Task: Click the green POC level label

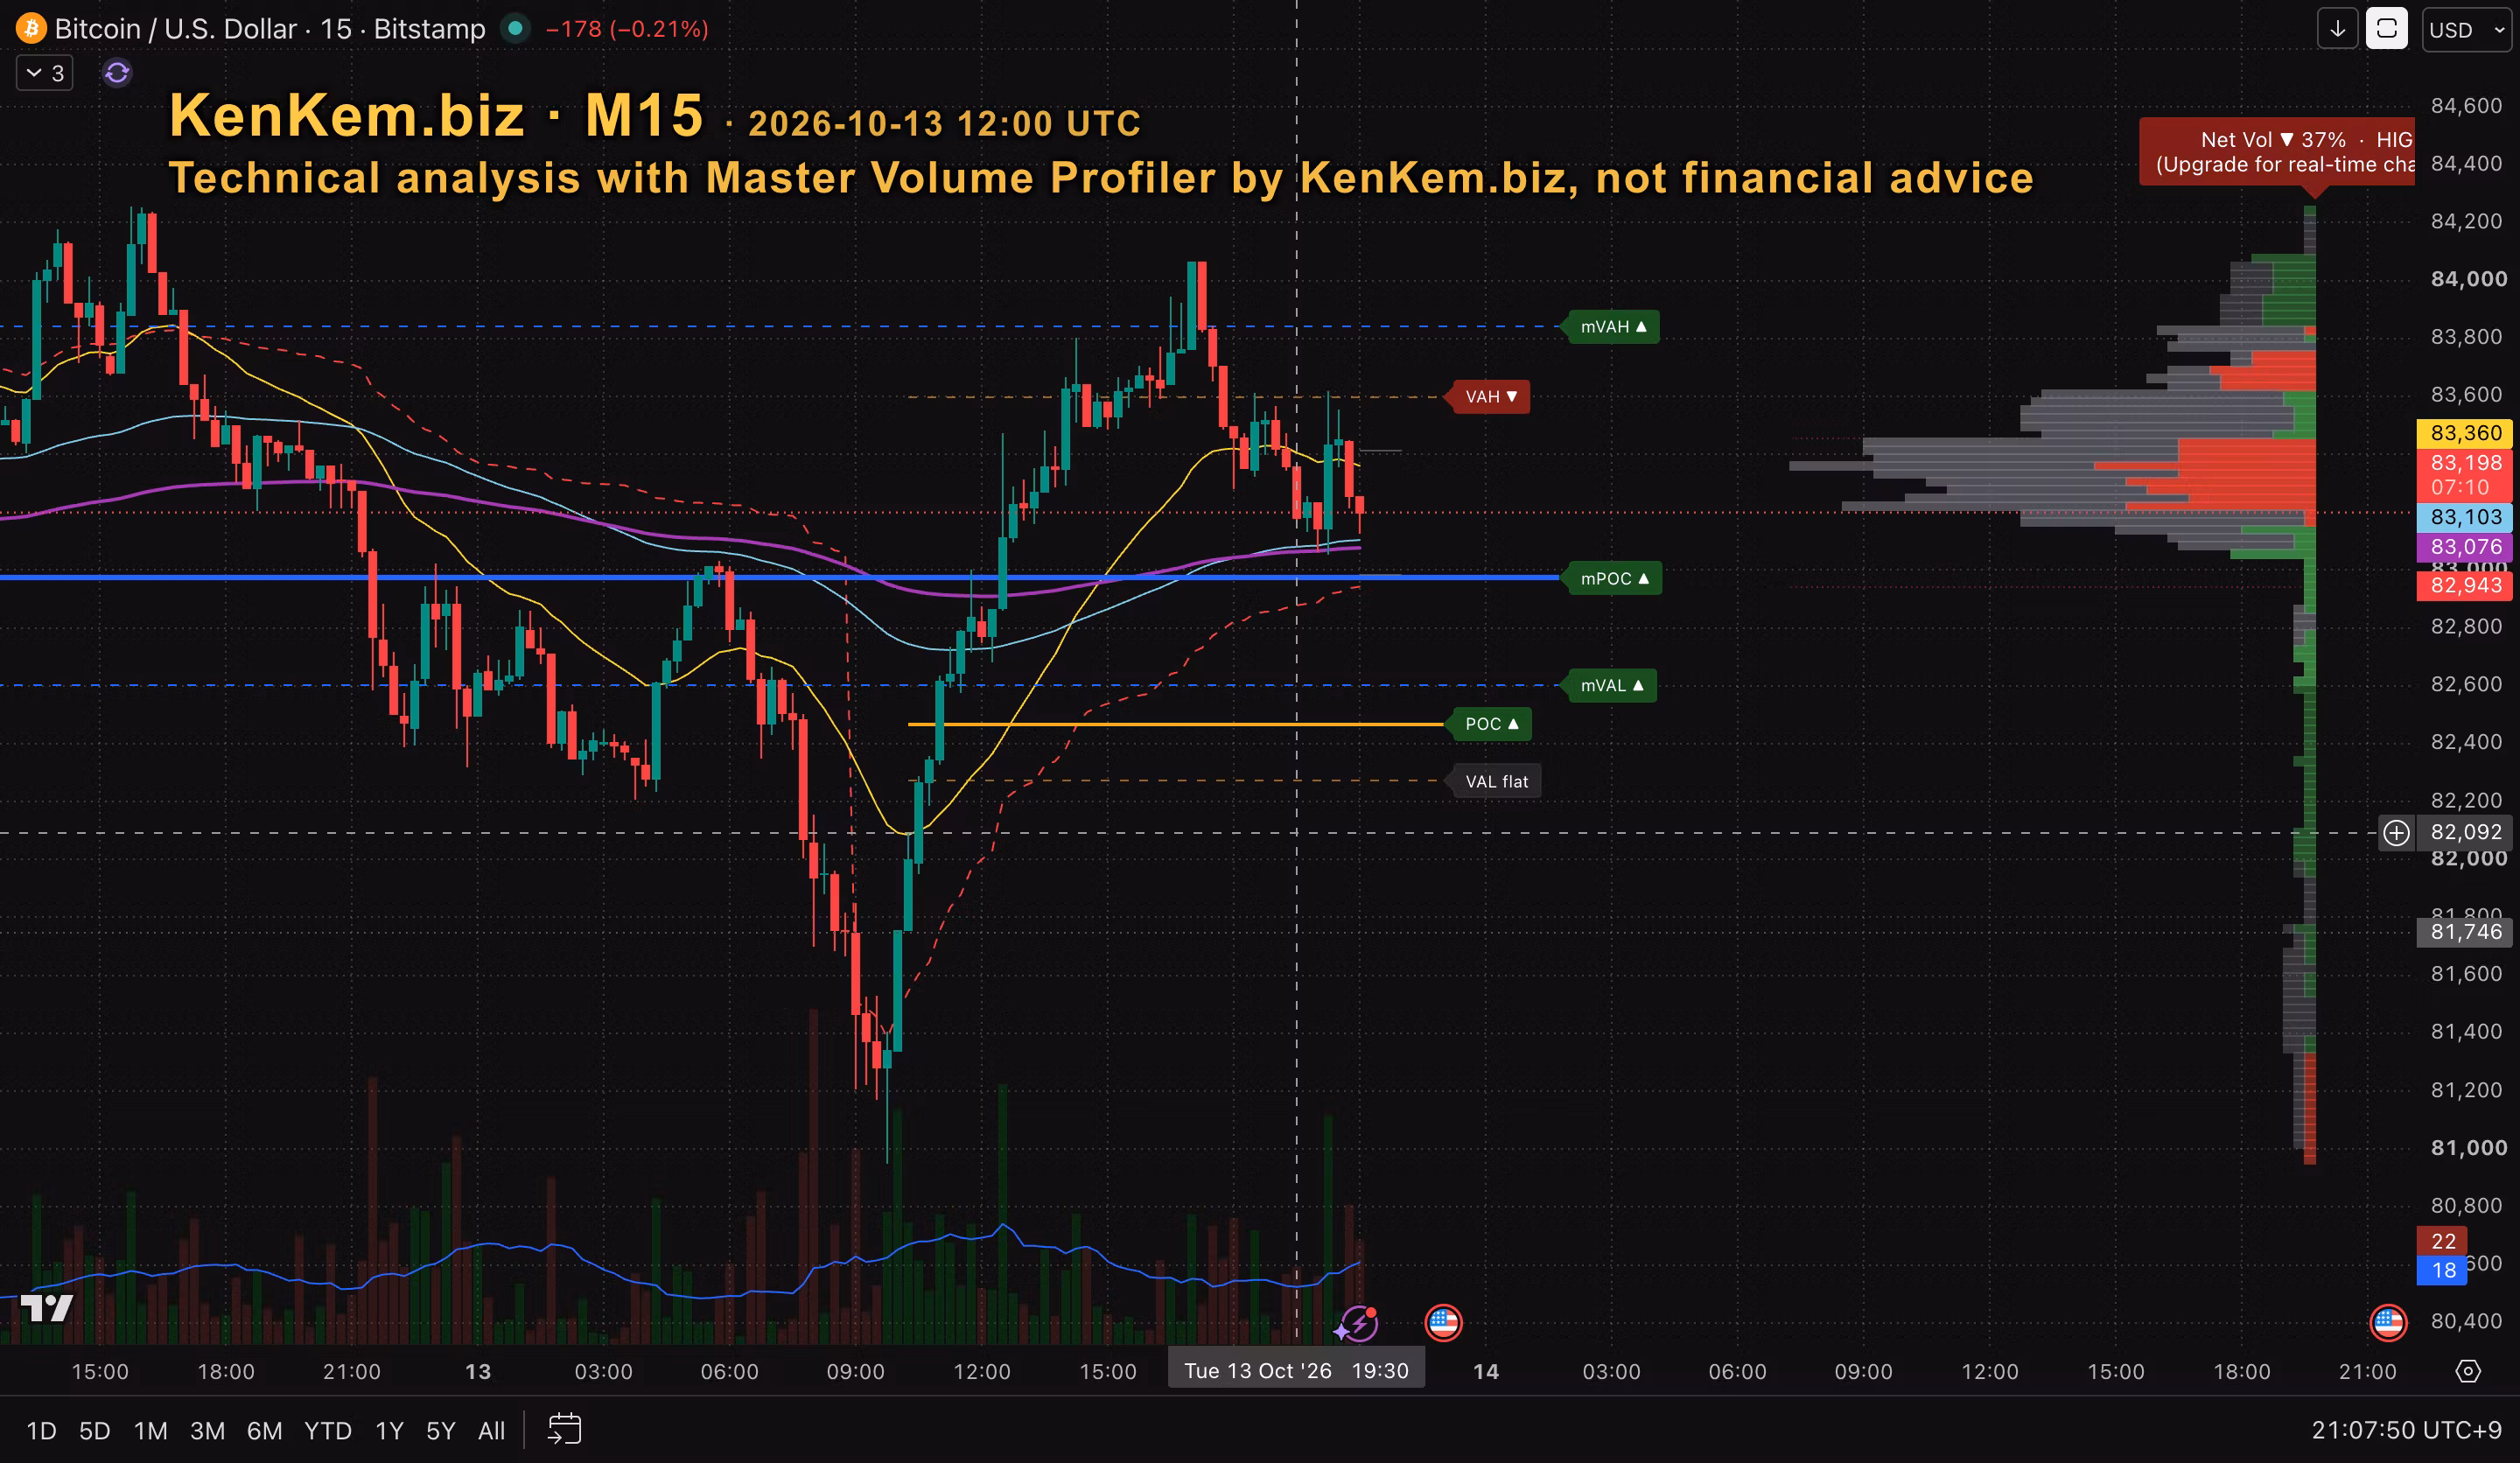Action: [1491, 724]
